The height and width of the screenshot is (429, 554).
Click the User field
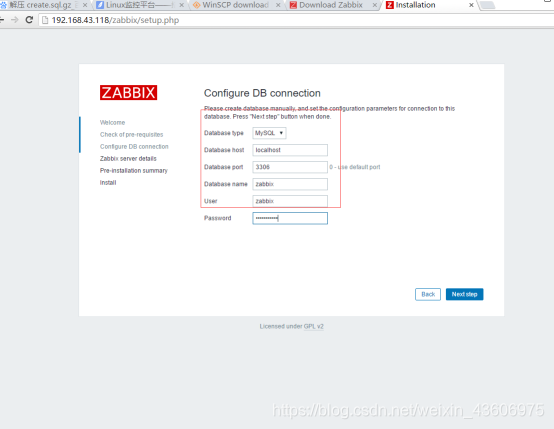pyautogui.click(x=290, y=201)
